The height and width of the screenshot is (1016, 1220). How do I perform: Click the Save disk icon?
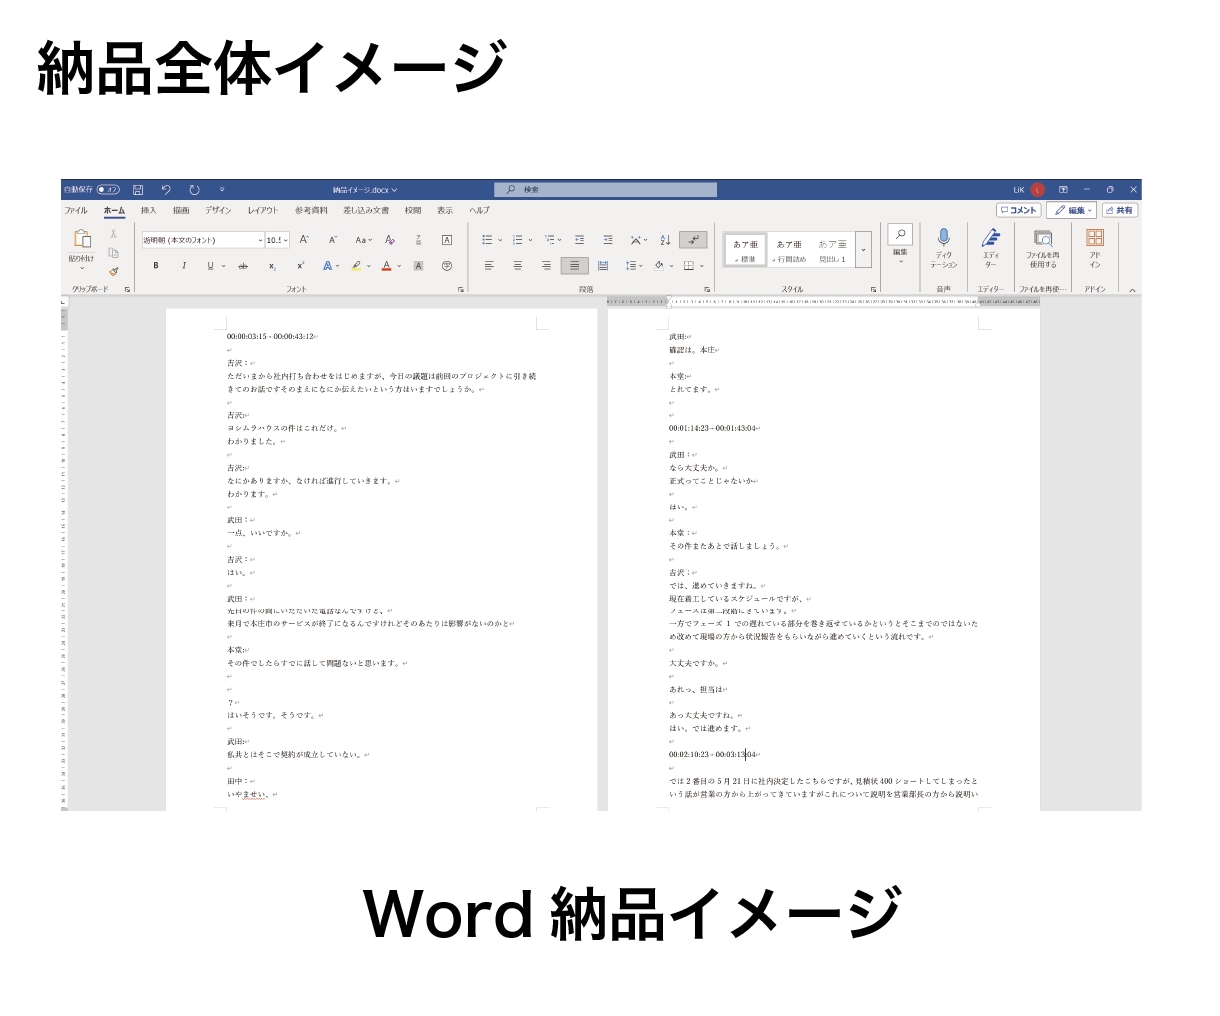138,190
